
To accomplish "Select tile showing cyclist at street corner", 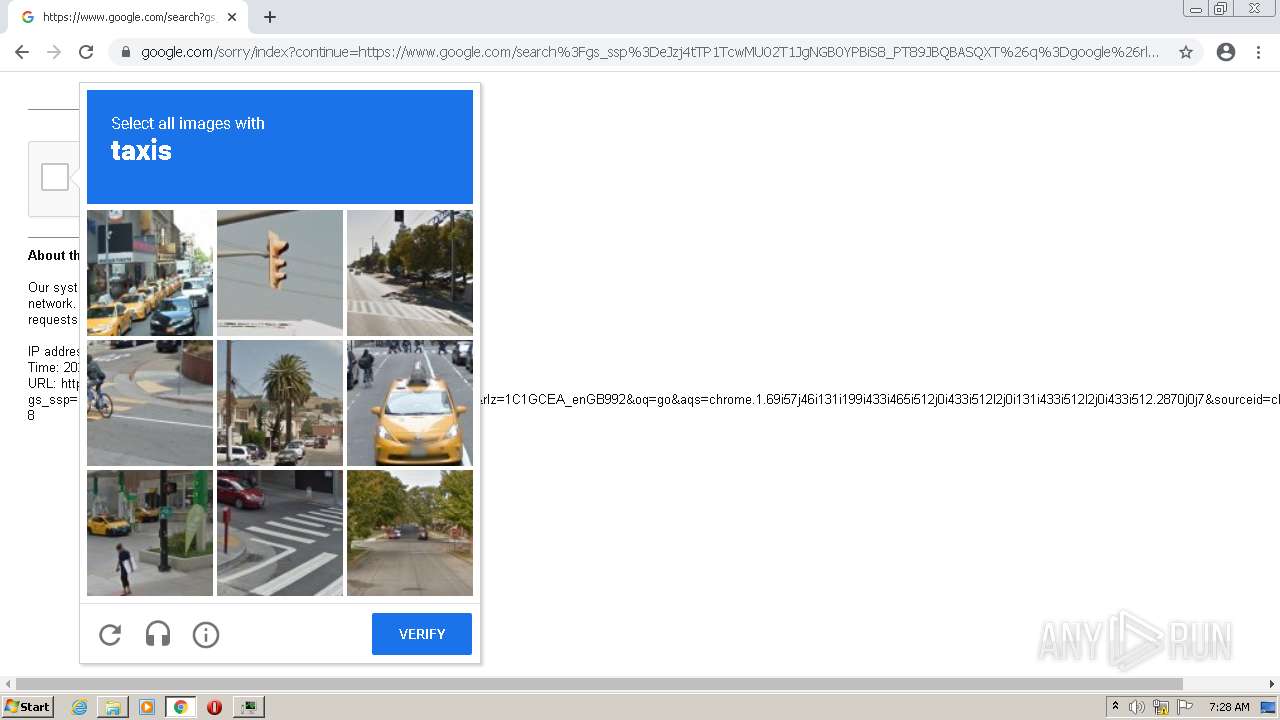I will coord(150,403).
